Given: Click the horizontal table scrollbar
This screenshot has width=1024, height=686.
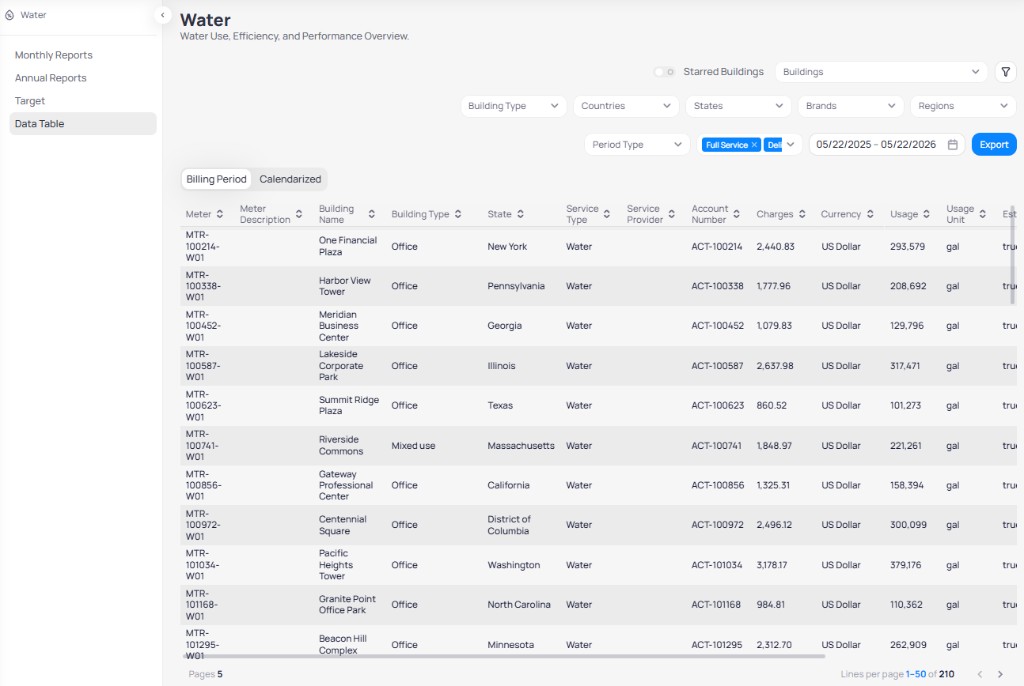Looking at the screenshot, I should pyautogui.click(x=503, y=656).
